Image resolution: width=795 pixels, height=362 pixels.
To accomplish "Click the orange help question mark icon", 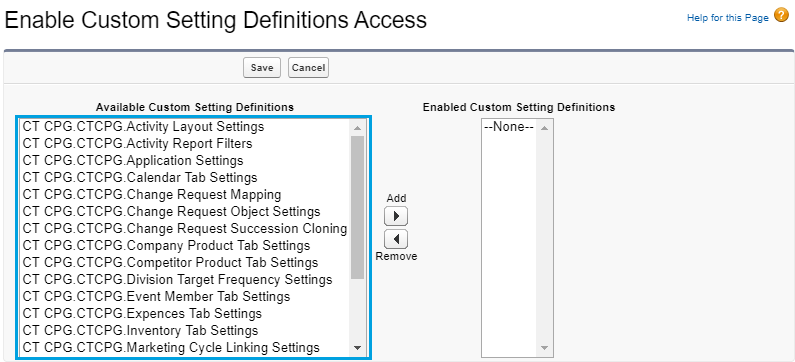I will click(x=781, y=16).
